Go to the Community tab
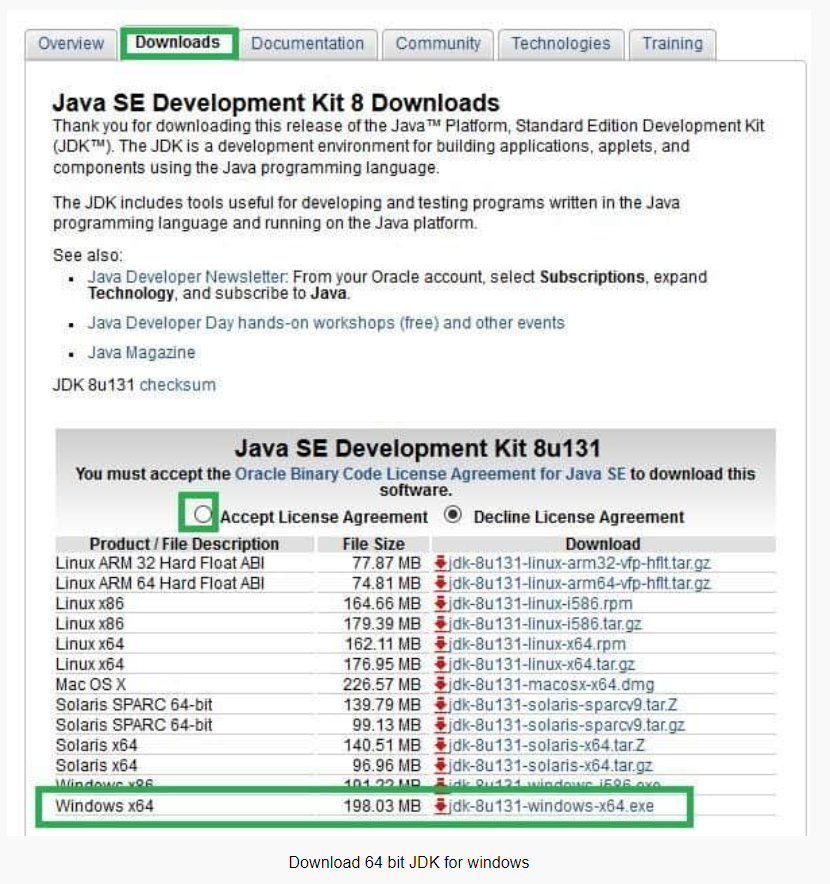 (x=438, y=43)
